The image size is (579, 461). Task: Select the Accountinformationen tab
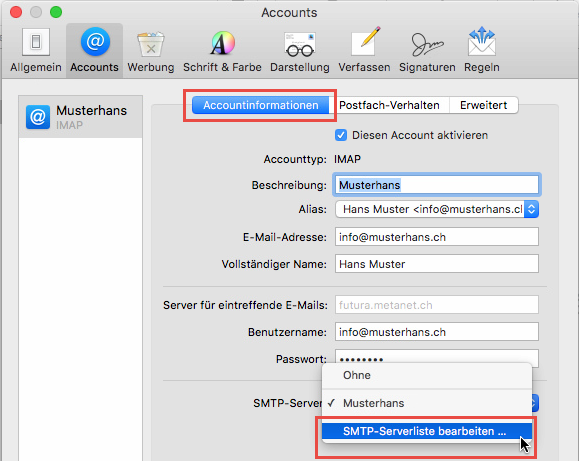(x=261, y=105)
